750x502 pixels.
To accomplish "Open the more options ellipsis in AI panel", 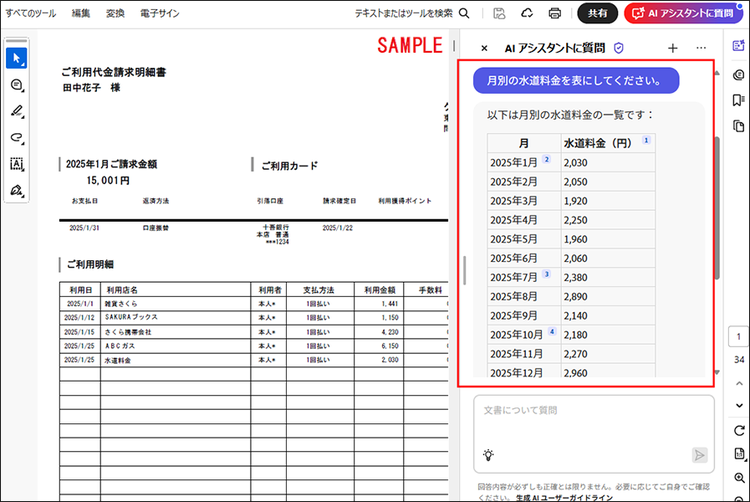I will point(701,48).
